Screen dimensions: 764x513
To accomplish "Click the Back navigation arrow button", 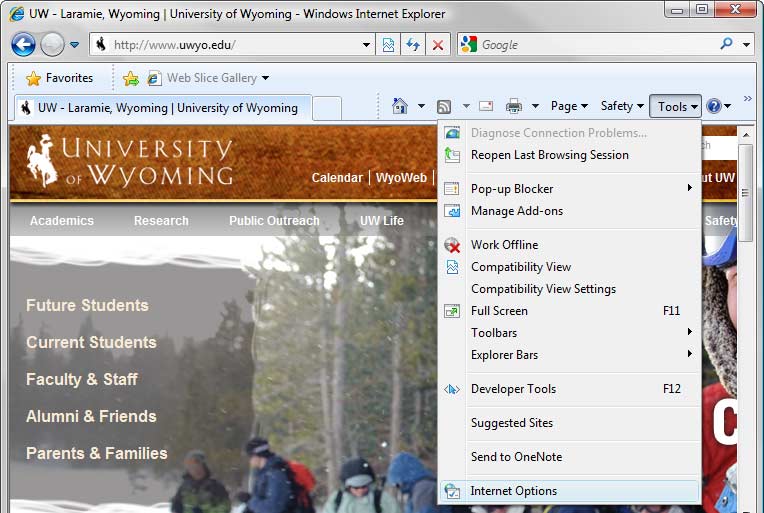I will 23,45.
